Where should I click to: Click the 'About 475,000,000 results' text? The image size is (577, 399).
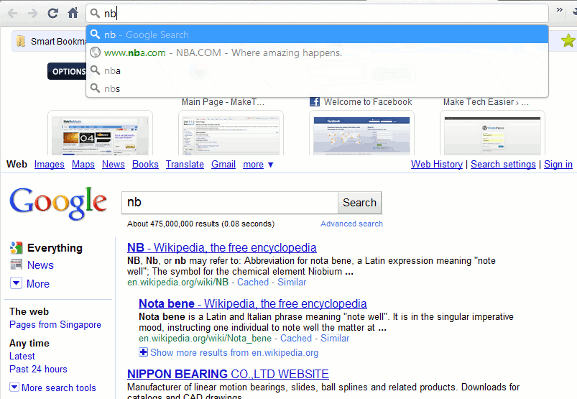[201, 224]
